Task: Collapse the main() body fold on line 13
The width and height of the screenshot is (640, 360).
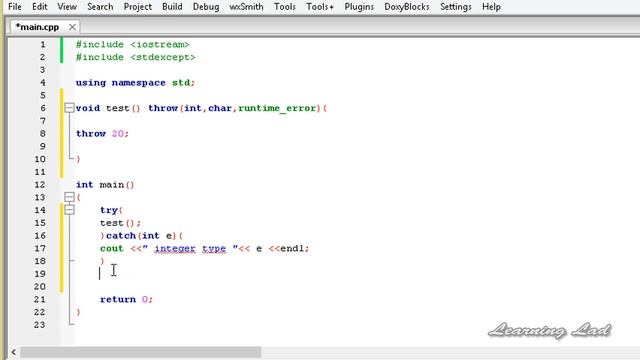Action: (x=69, y=197)
